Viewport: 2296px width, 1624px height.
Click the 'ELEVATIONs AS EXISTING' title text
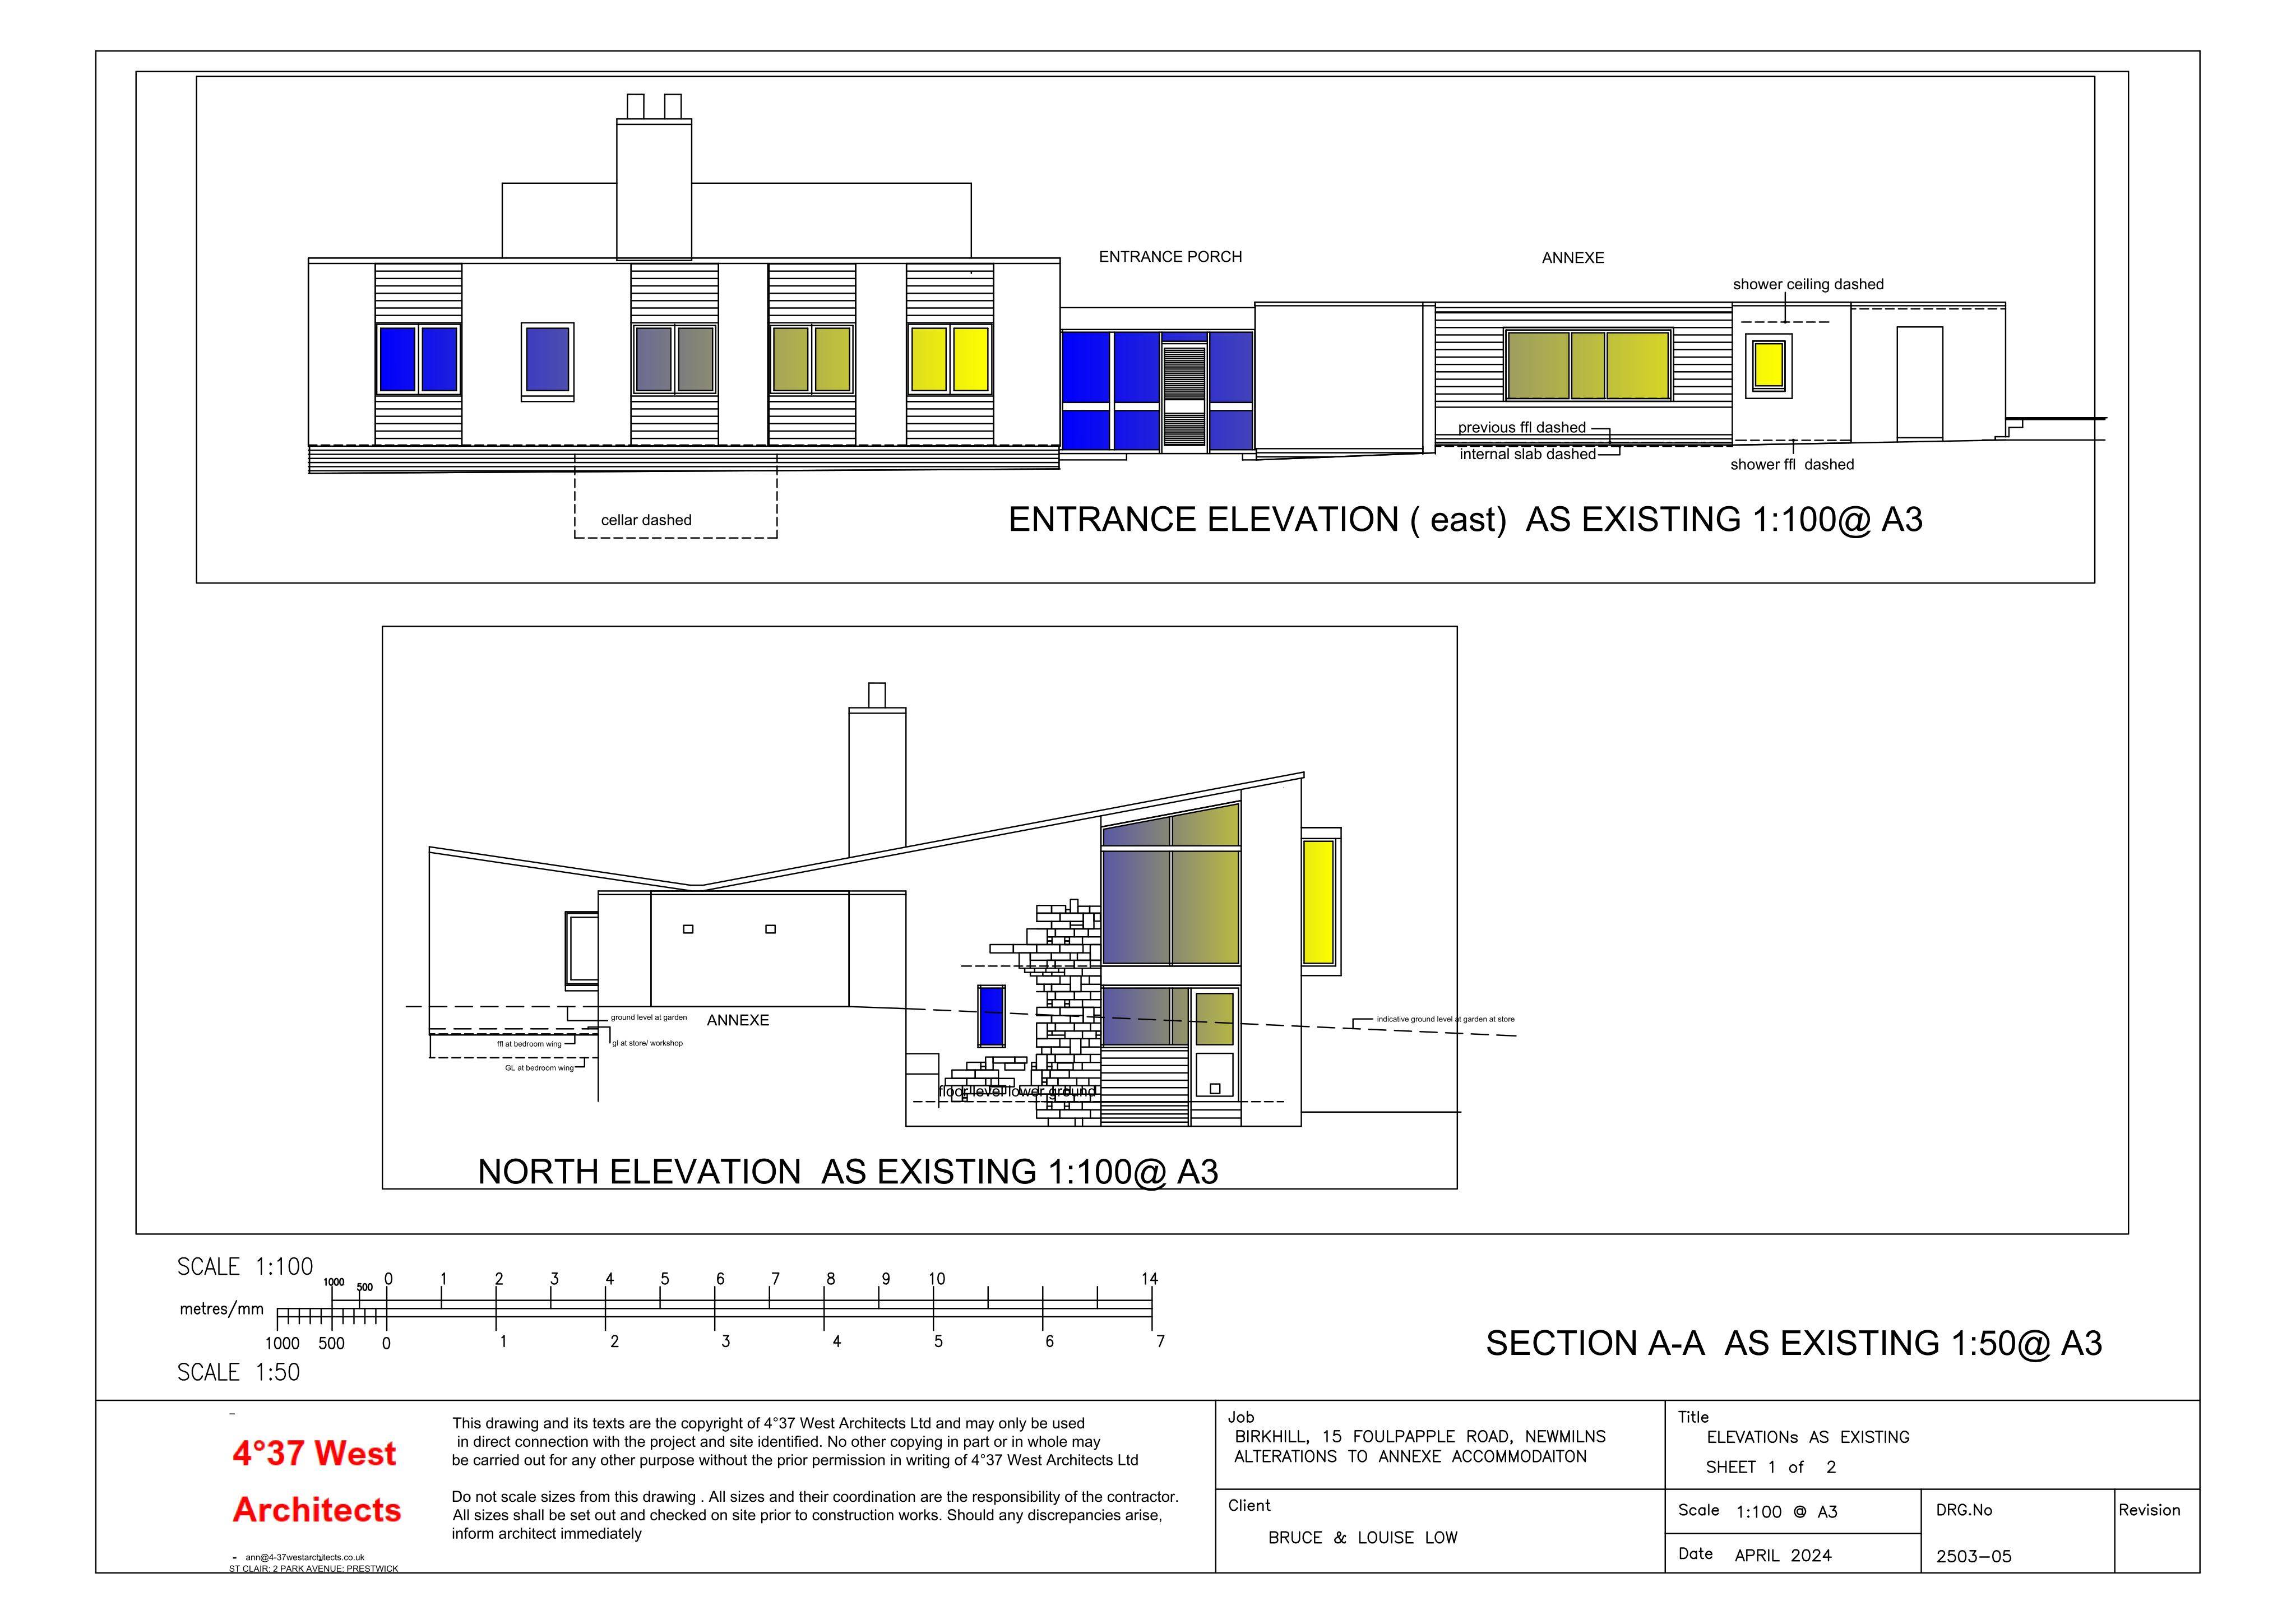tap(1808, 1438)
